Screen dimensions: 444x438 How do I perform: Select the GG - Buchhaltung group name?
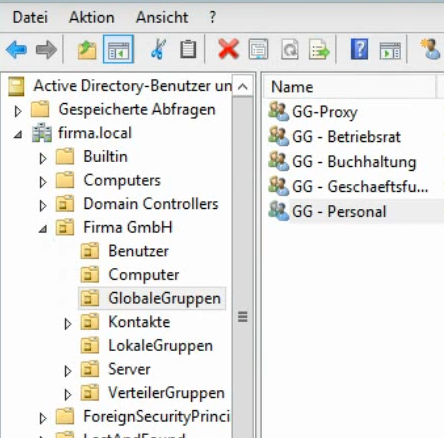click(x=354, y=162)
